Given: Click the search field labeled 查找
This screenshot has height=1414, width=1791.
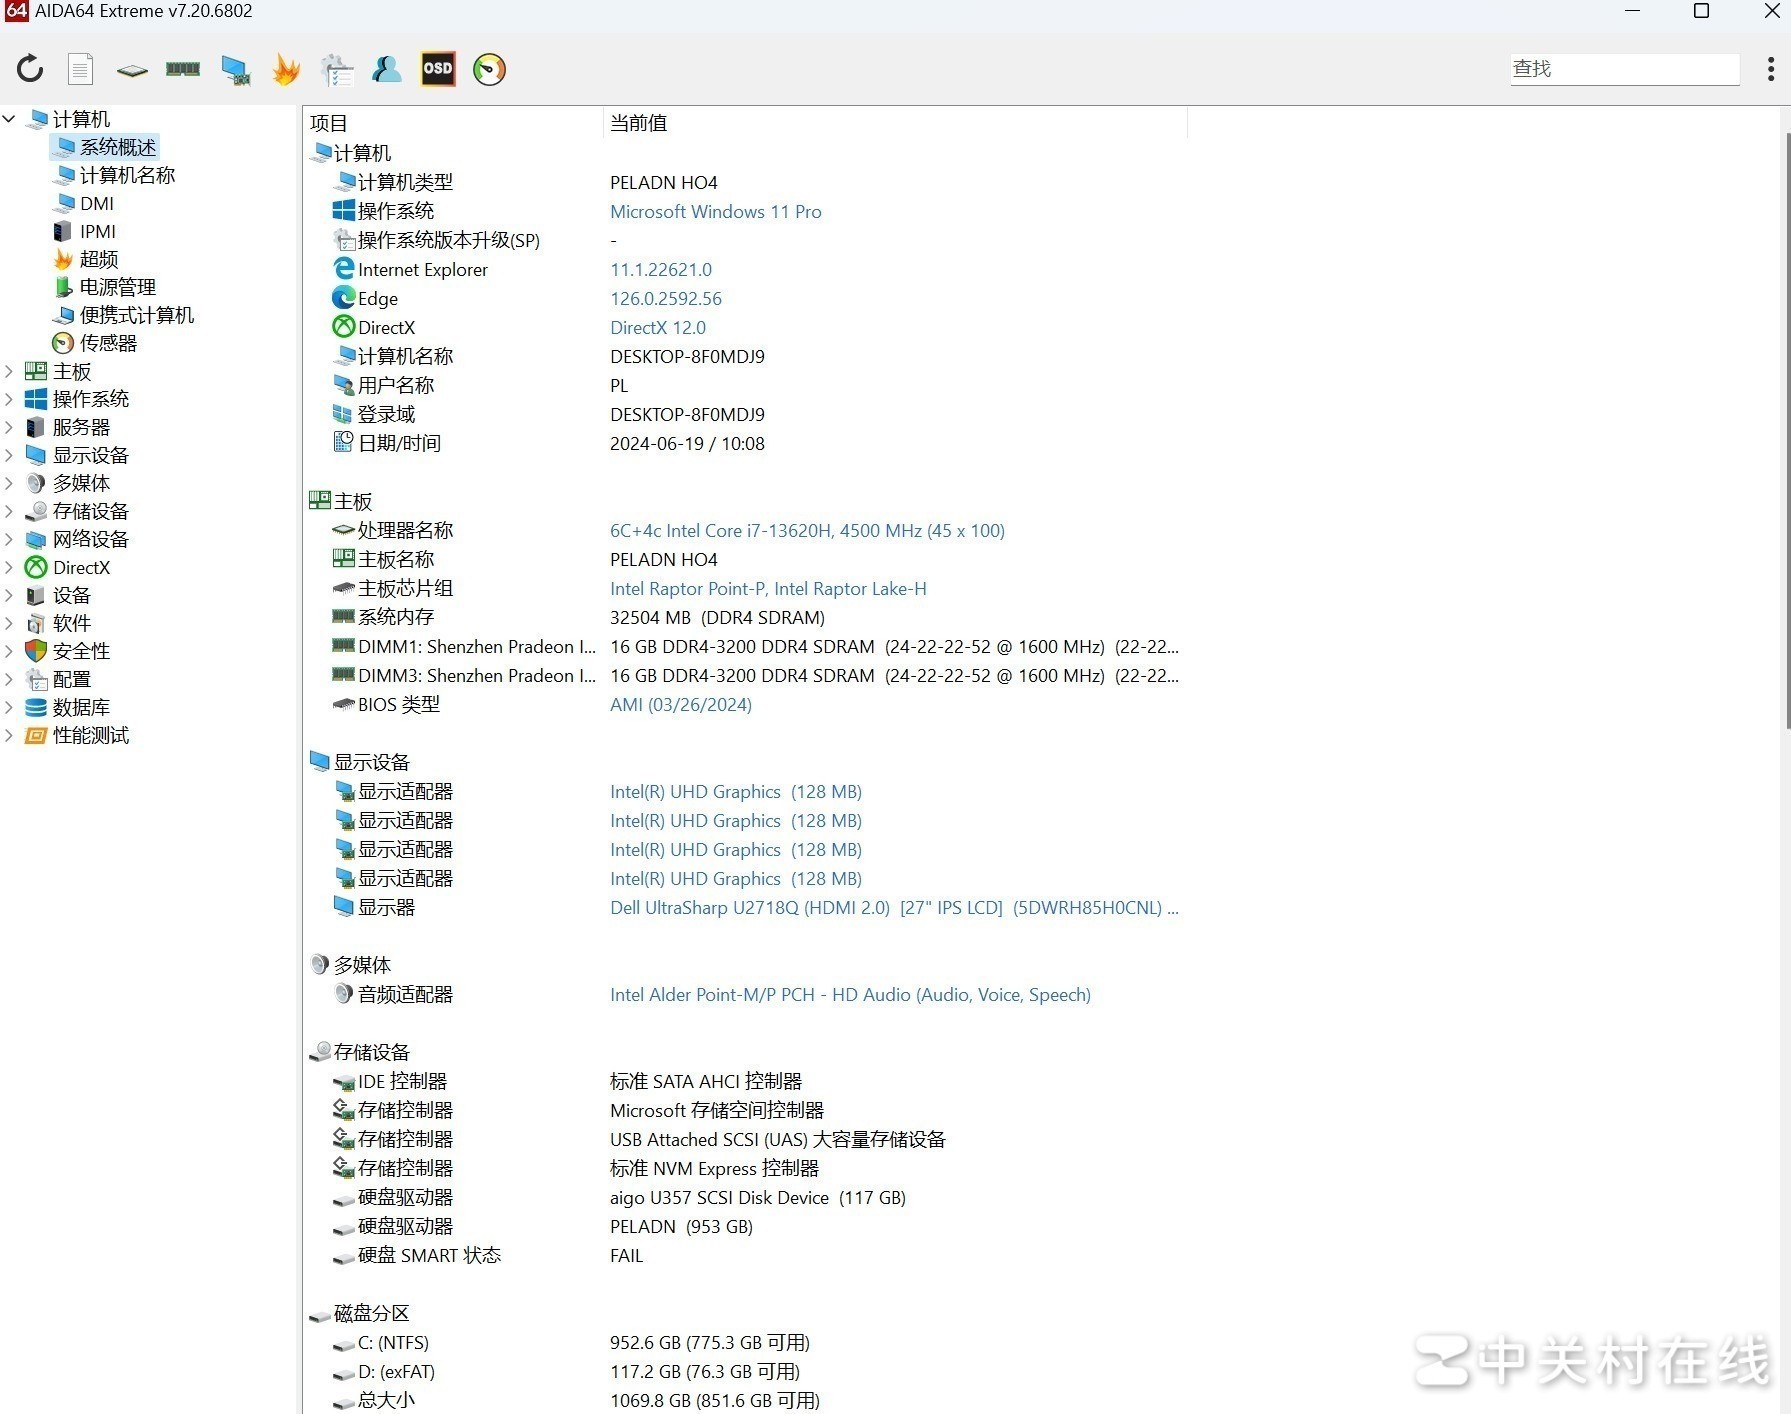Looking at the screenshot, I should 1625,69.
